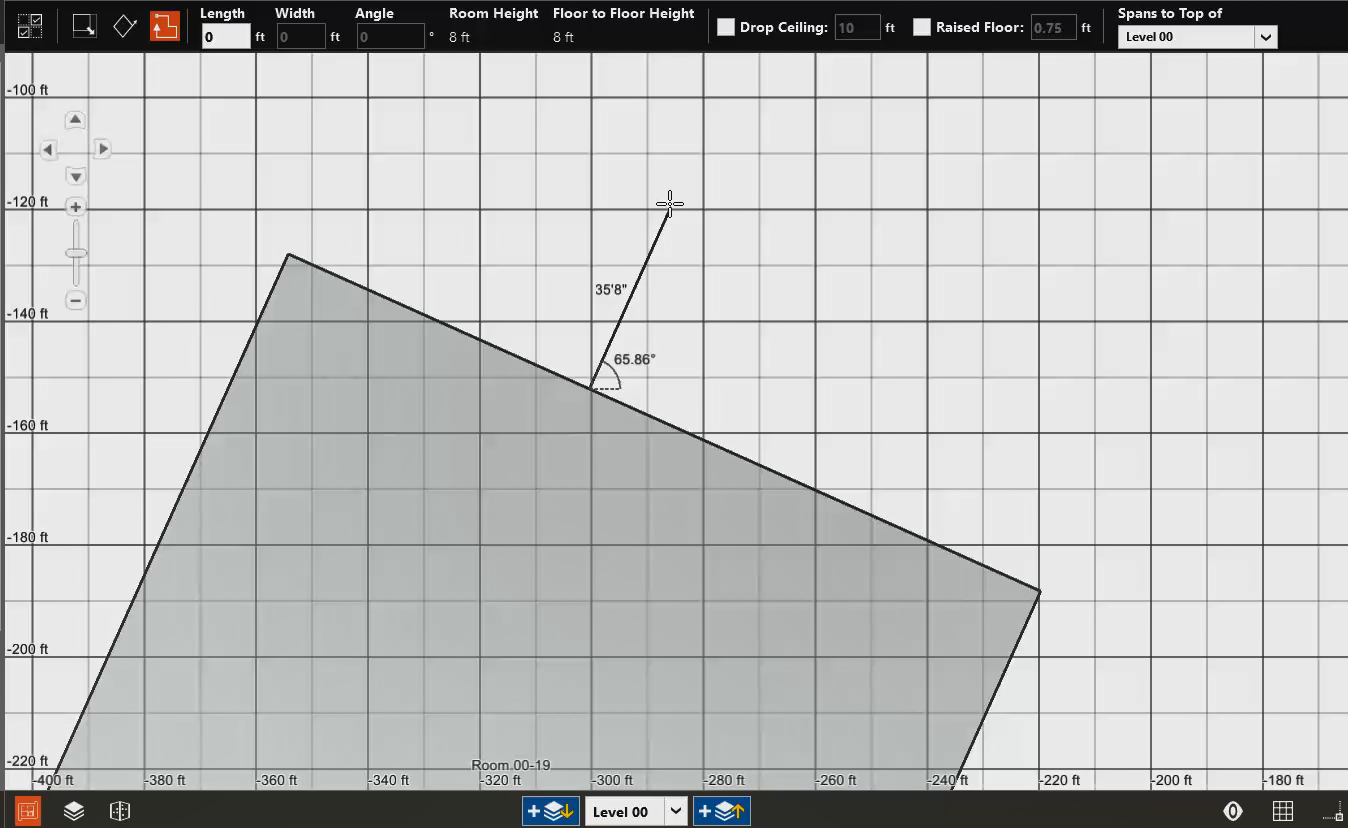Select the draw rectangular room tool

(x=85, y=26)
